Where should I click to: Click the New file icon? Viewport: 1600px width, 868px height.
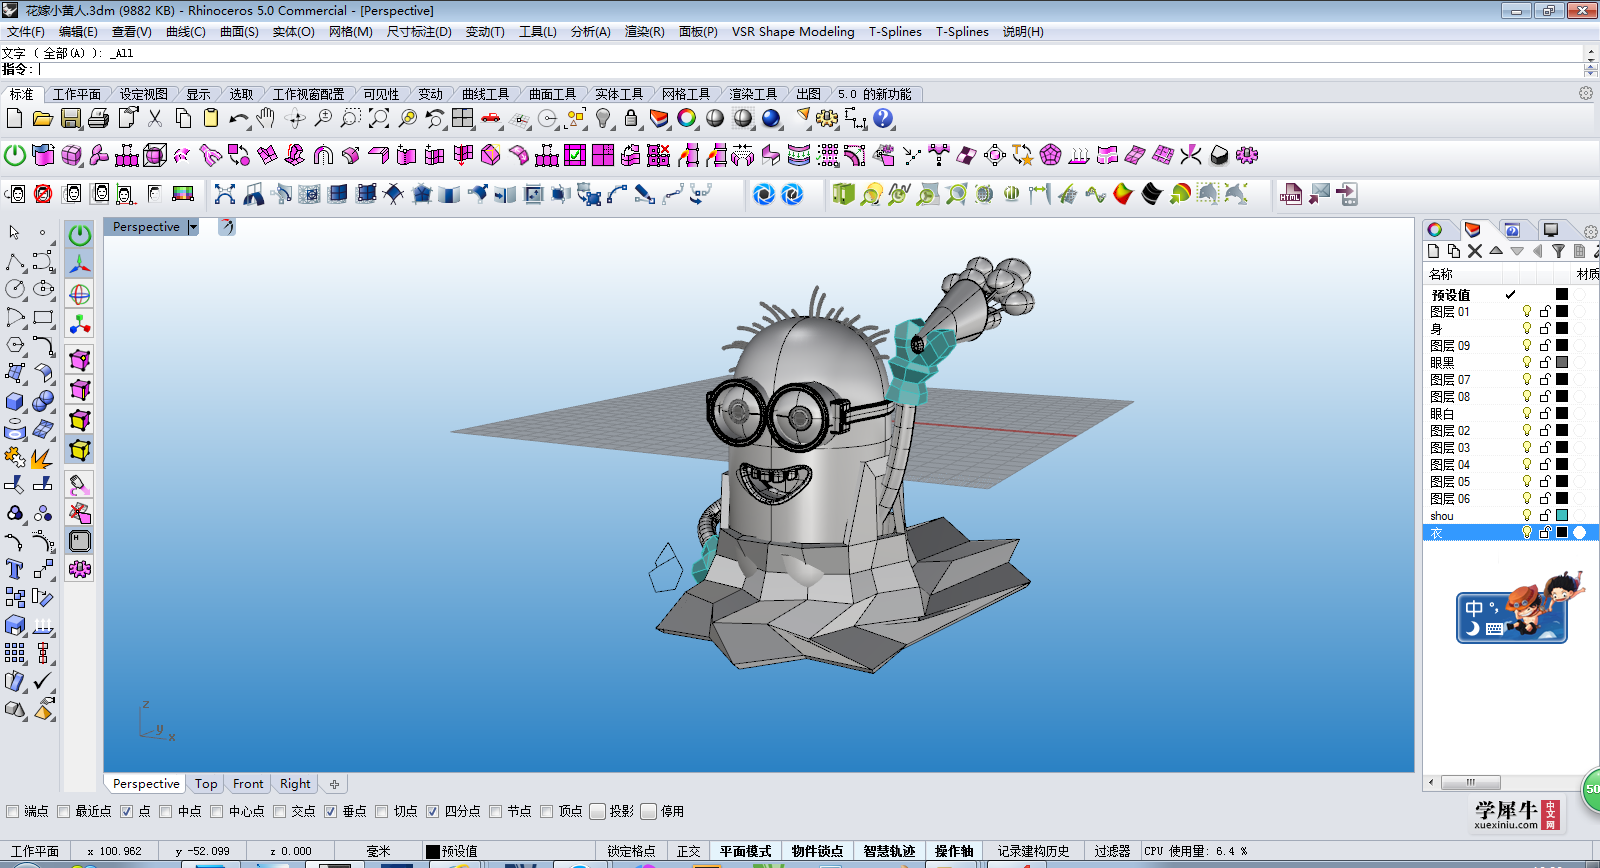tap(14, 118)
